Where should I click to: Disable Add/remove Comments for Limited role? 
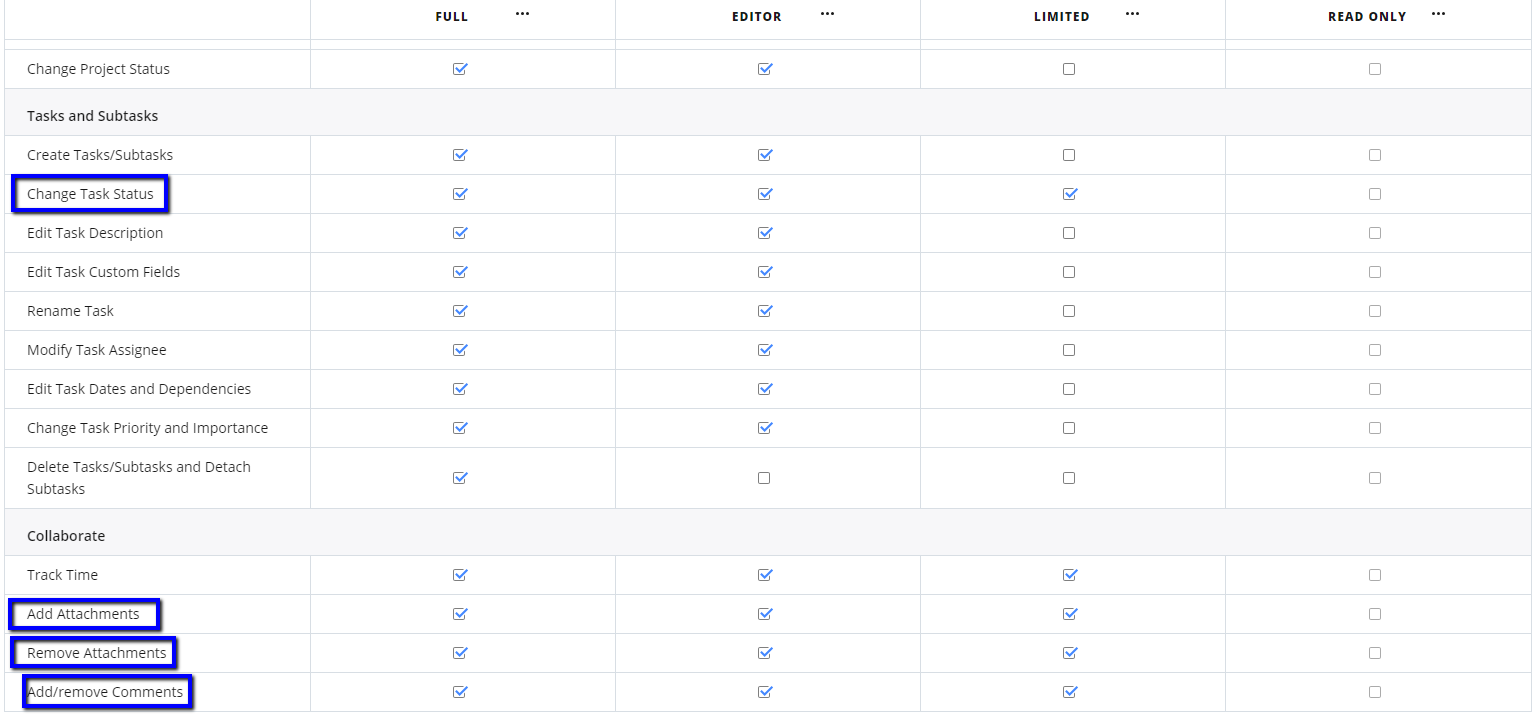[x=1069, y=692]
